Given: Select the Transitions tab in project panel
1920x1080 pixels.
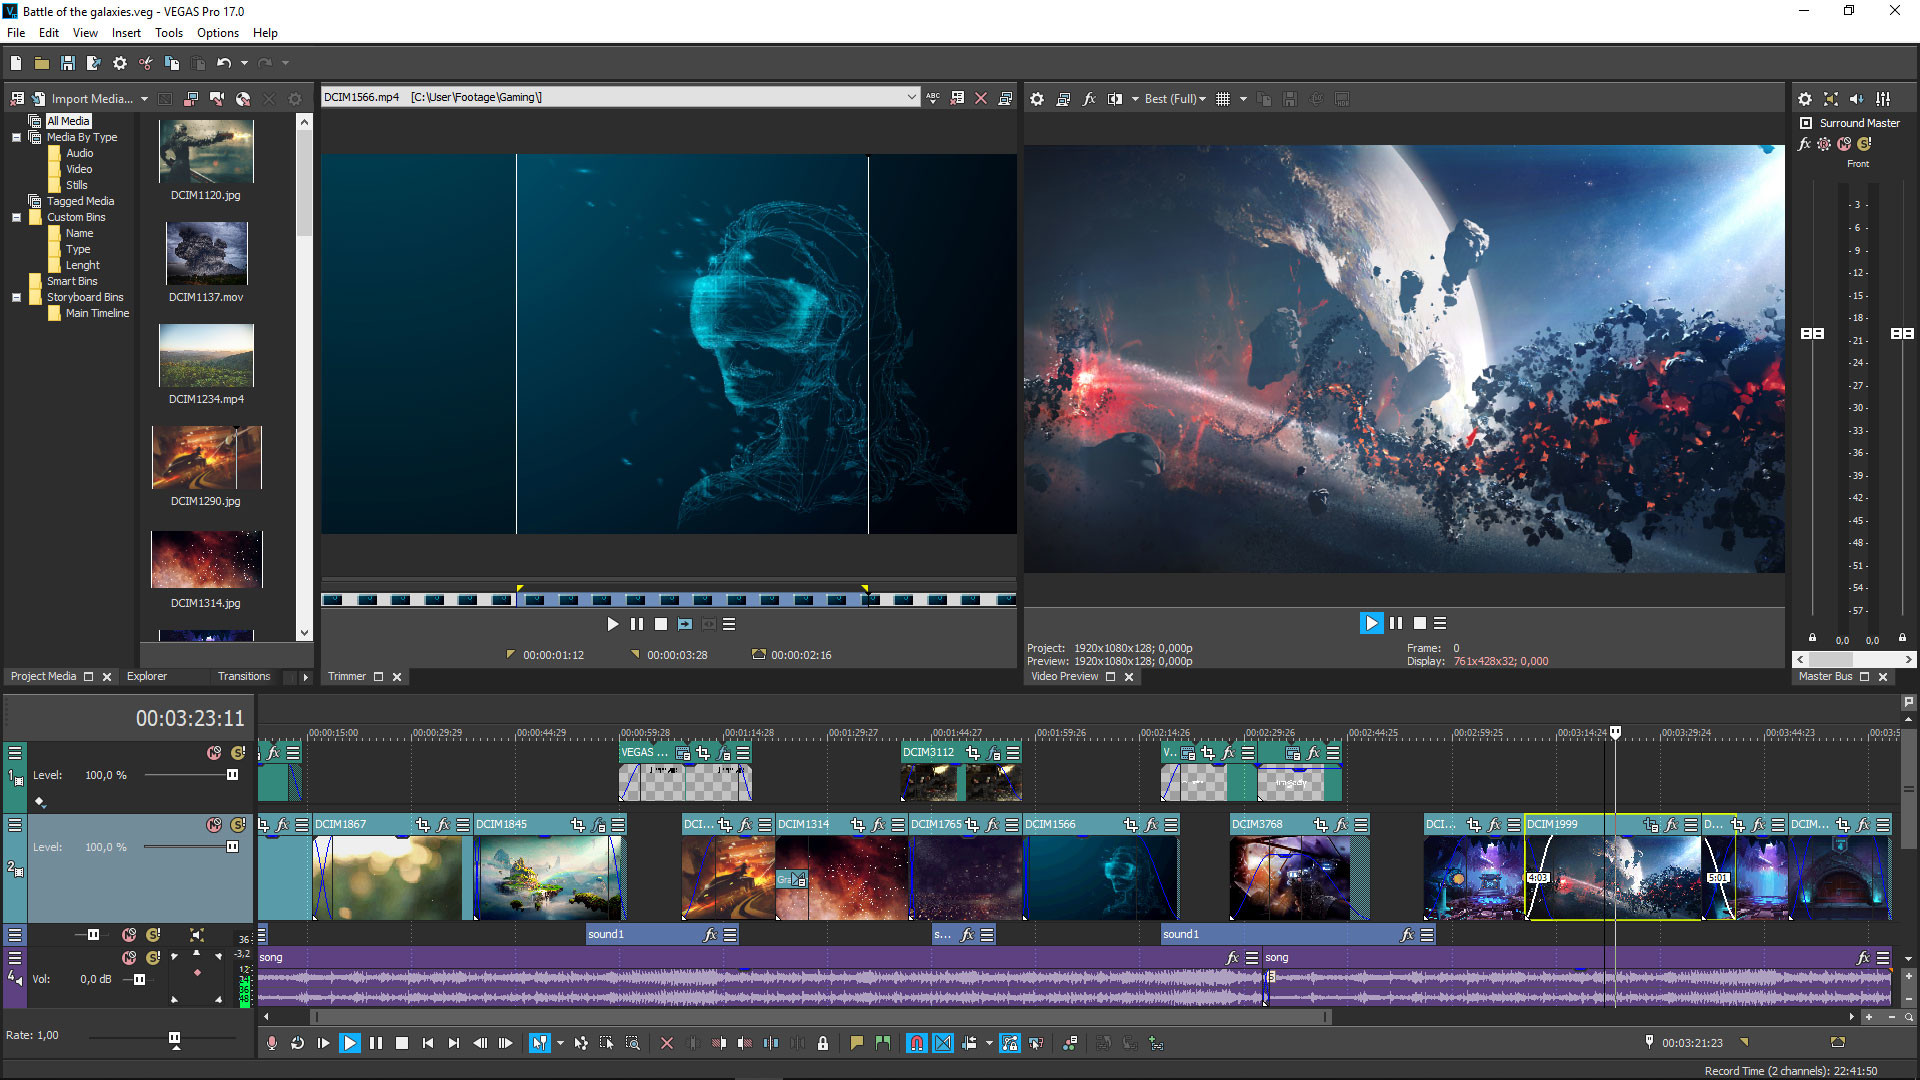Looking at the screenshot, I should (243, 675).
